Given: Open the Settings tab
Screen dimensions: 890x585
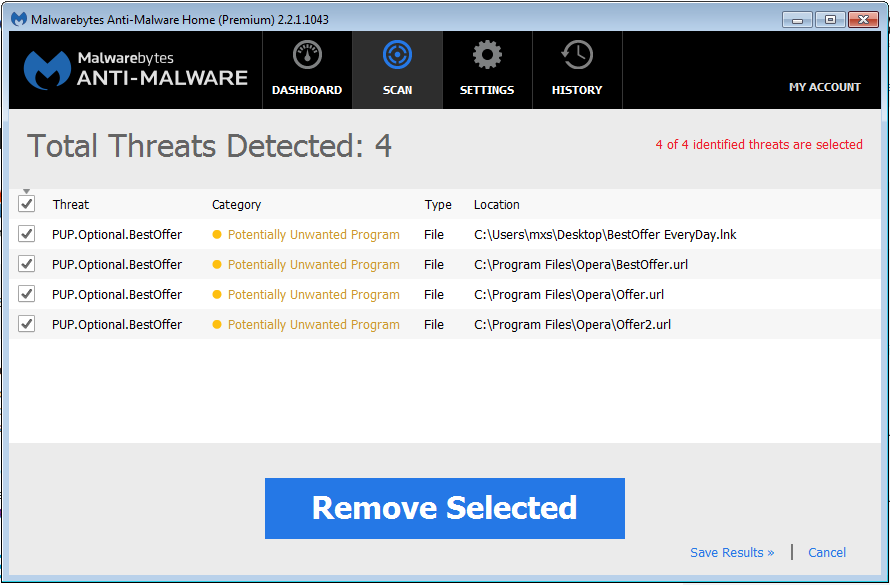Looking at the screenshot, I should coord(487,70).
